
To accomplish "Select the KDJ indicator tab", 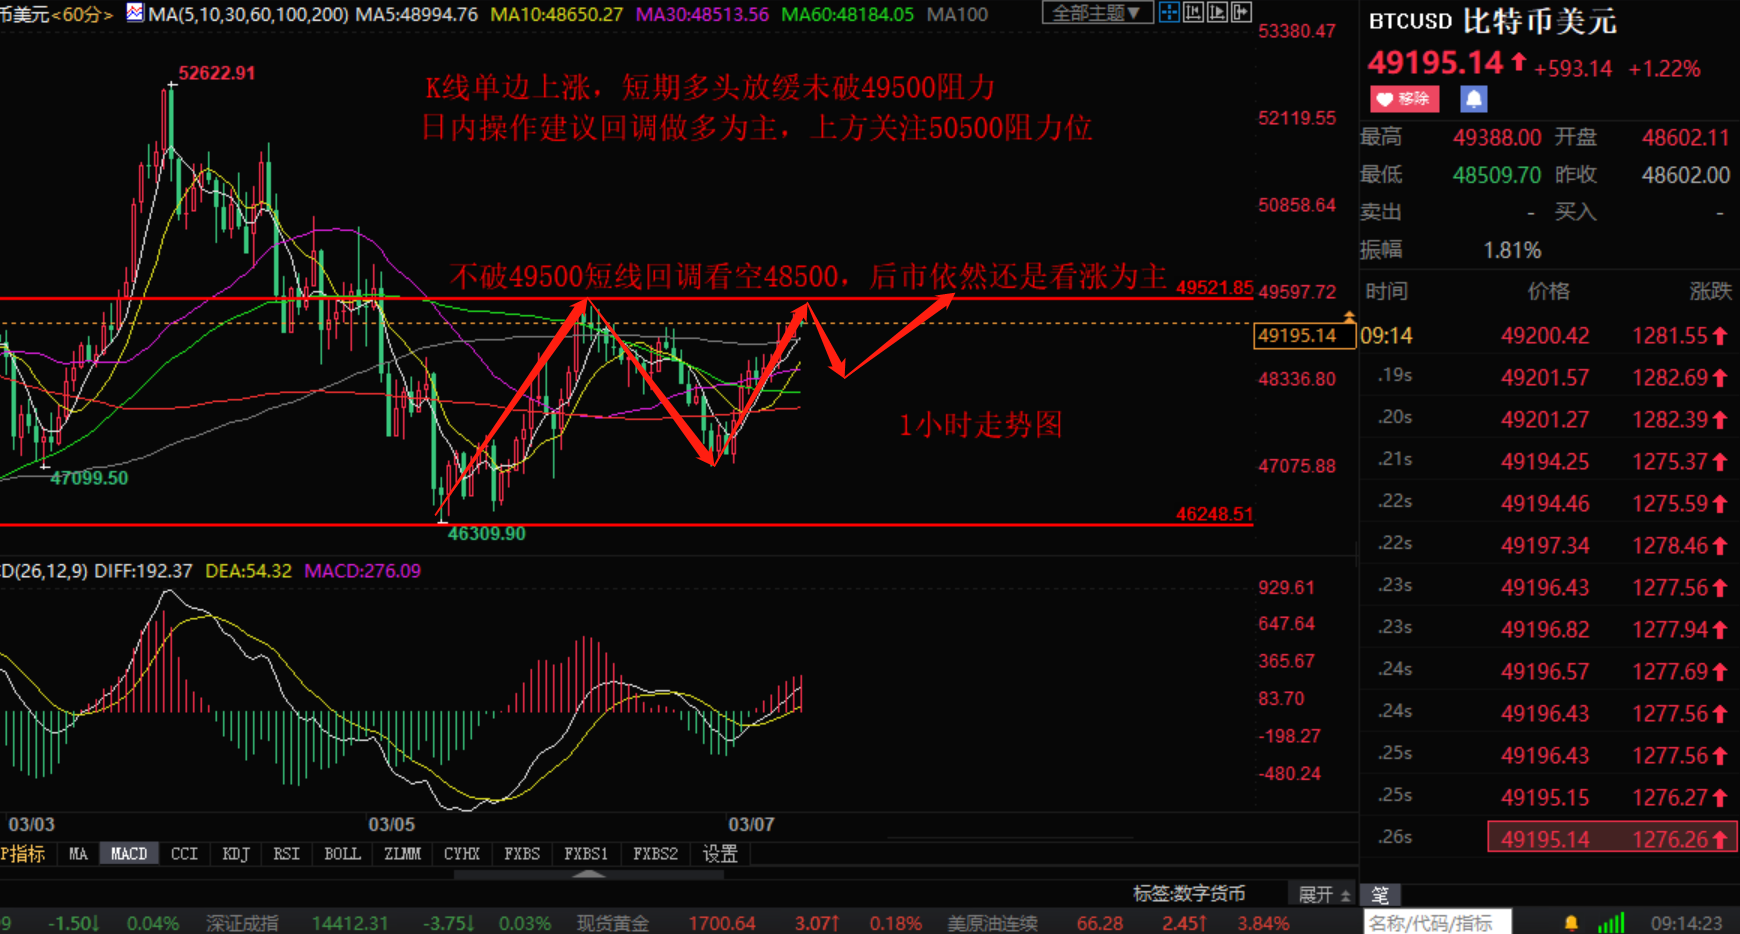I will [x=236, y=854].
